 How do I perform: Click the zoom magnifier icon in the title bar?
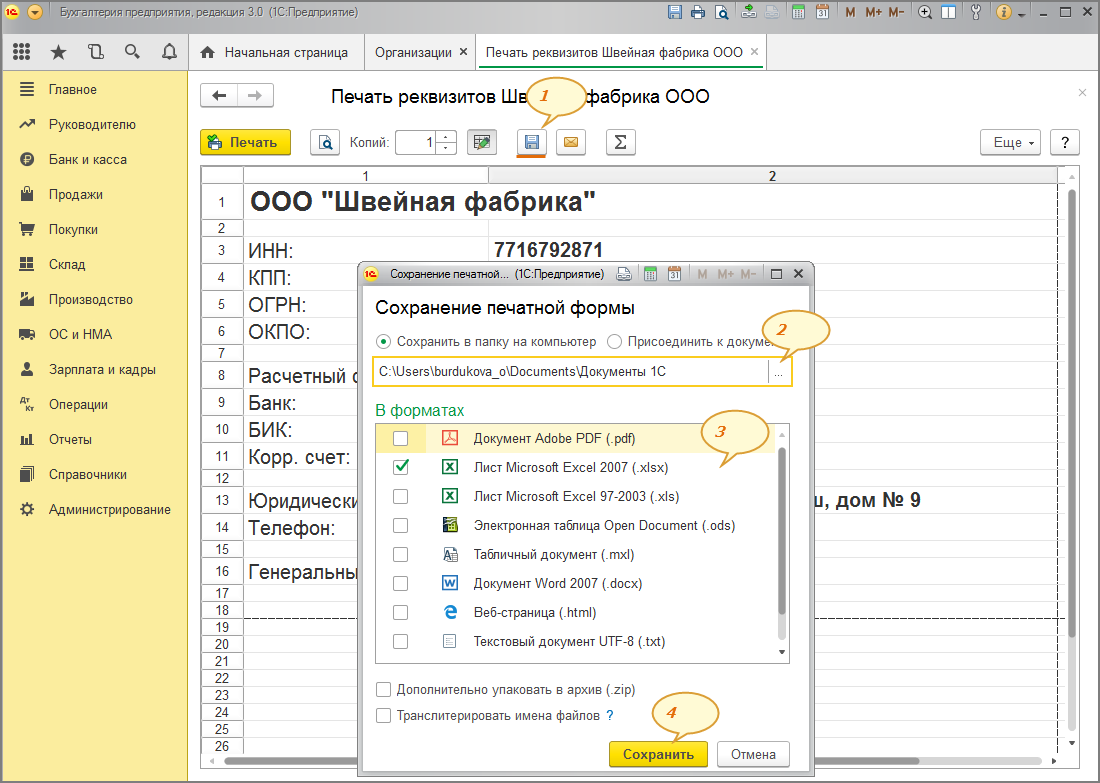[x=926, y=12]
